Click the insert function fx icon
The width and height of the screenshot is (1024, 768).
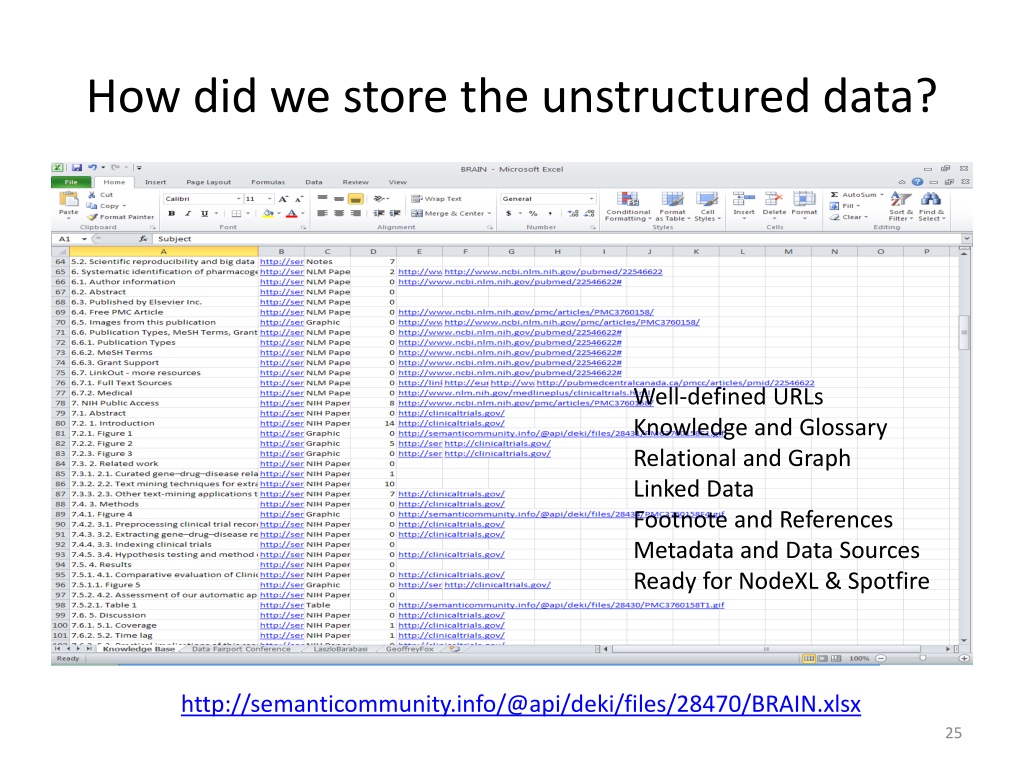[x=143, y=239]
